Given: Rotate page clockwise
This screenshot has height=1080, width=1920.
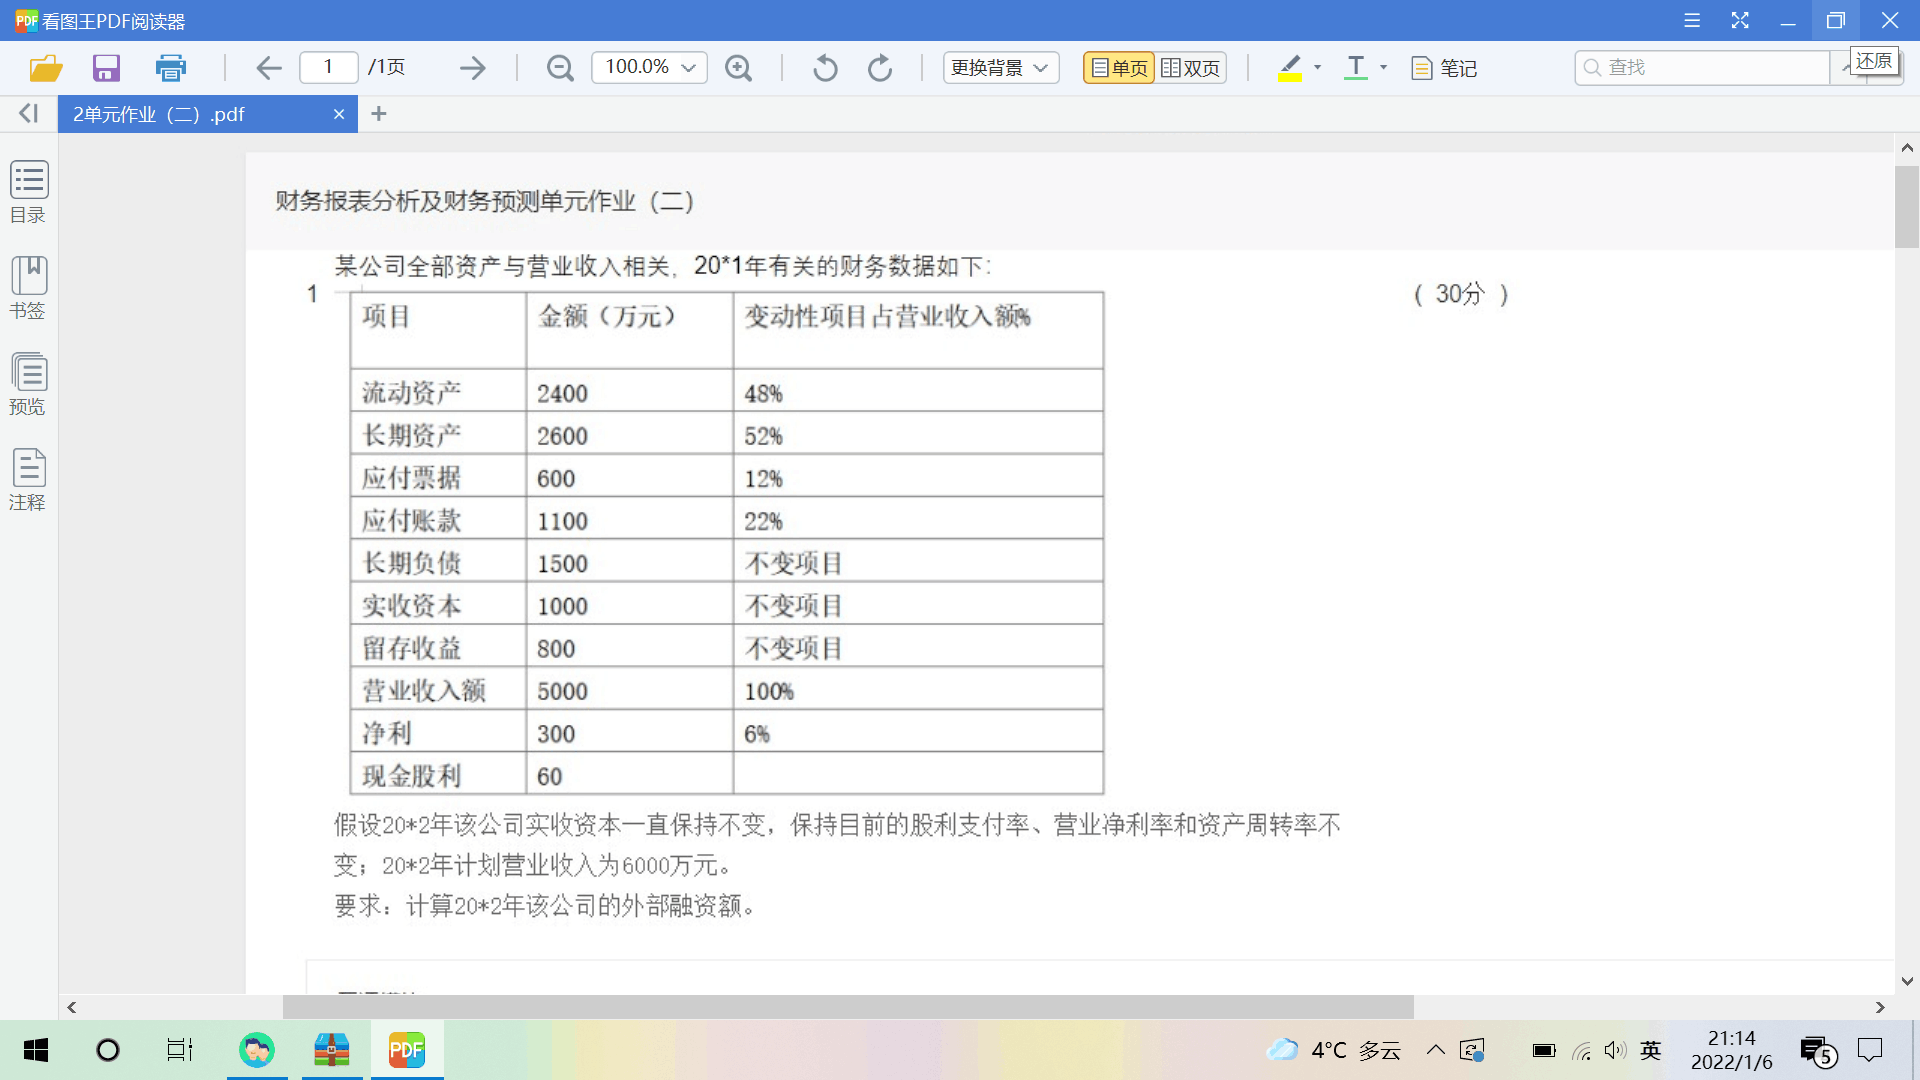Looking at the screenshot, I should point(880,68).
